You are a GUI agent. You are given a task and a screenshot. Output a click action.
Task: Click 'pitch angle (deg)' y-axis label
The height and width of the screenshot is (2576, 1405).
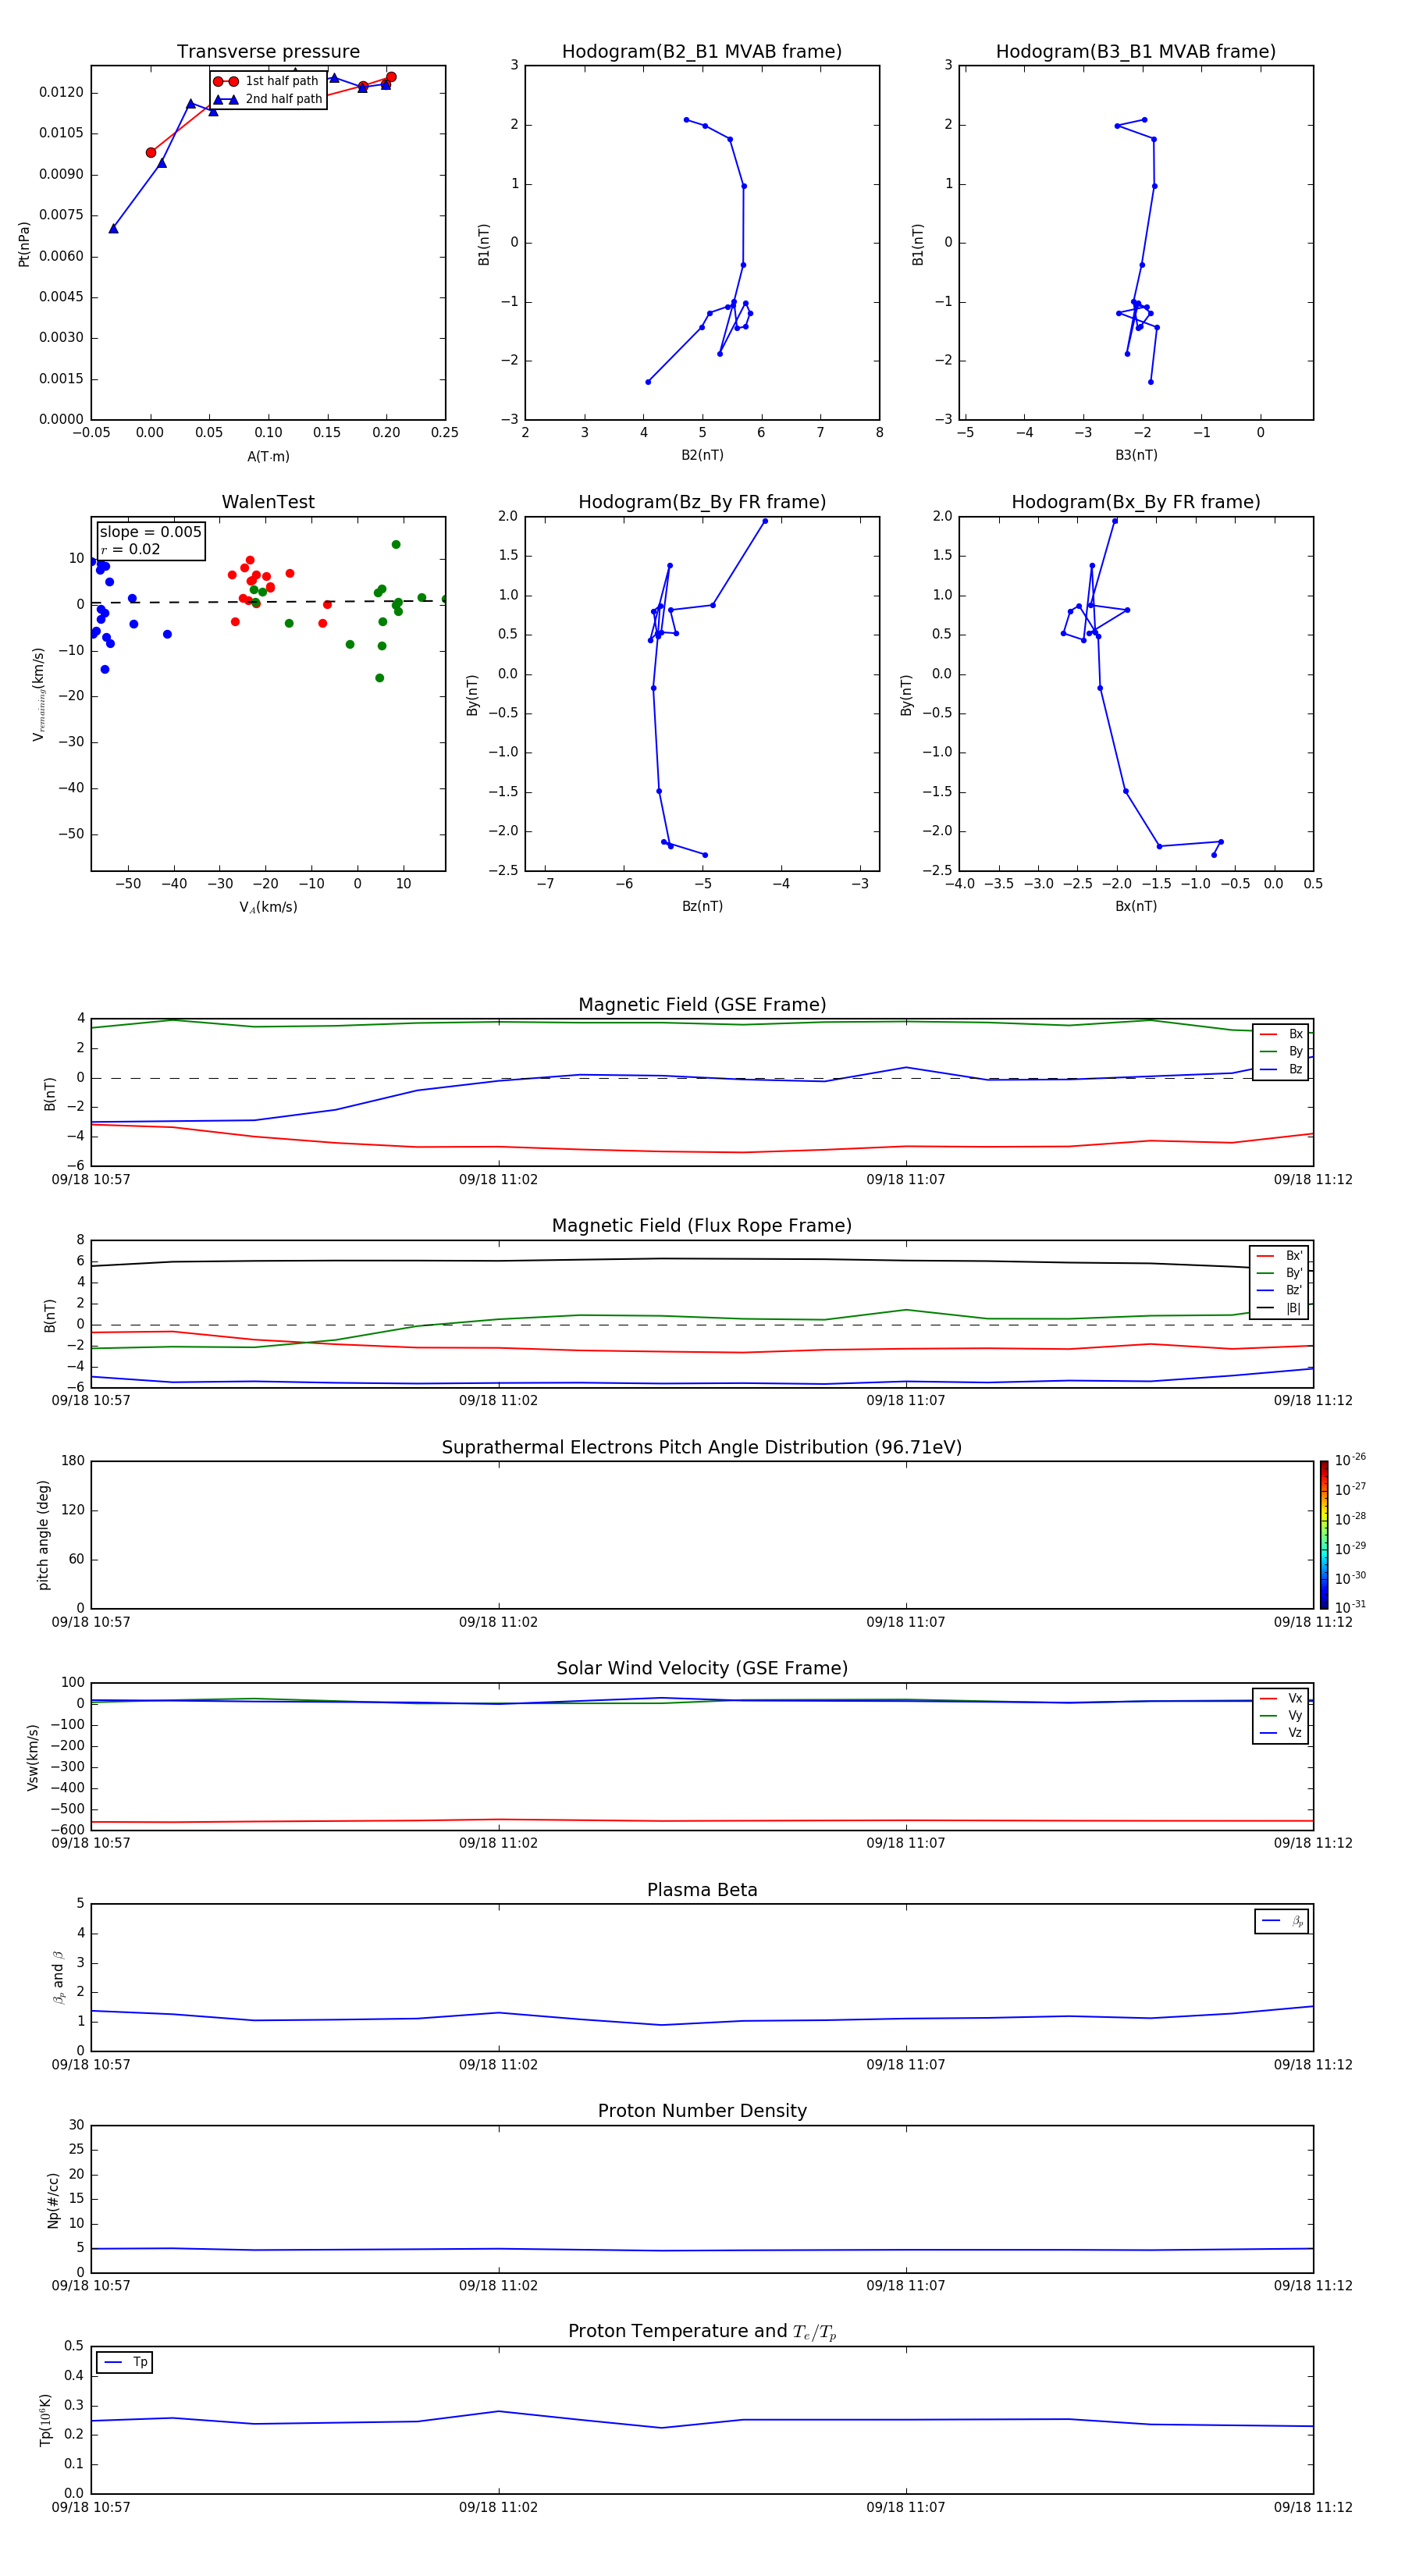(43, 1535)
